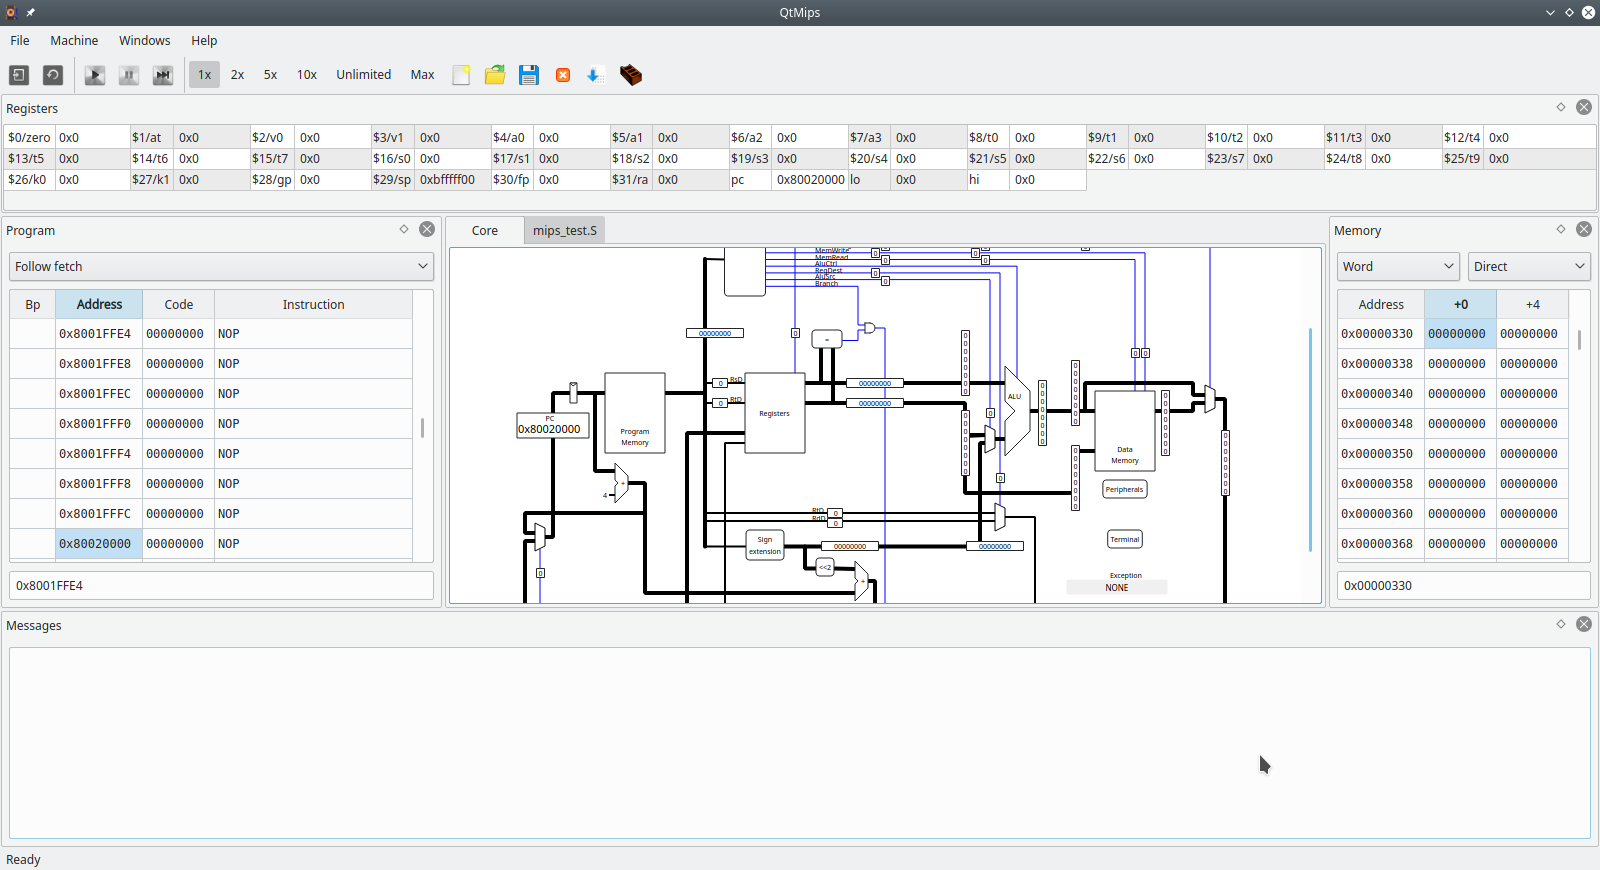The image size is (1600, 870).
Task: Click the PC box in the core diagram
Action: point(553,426)
